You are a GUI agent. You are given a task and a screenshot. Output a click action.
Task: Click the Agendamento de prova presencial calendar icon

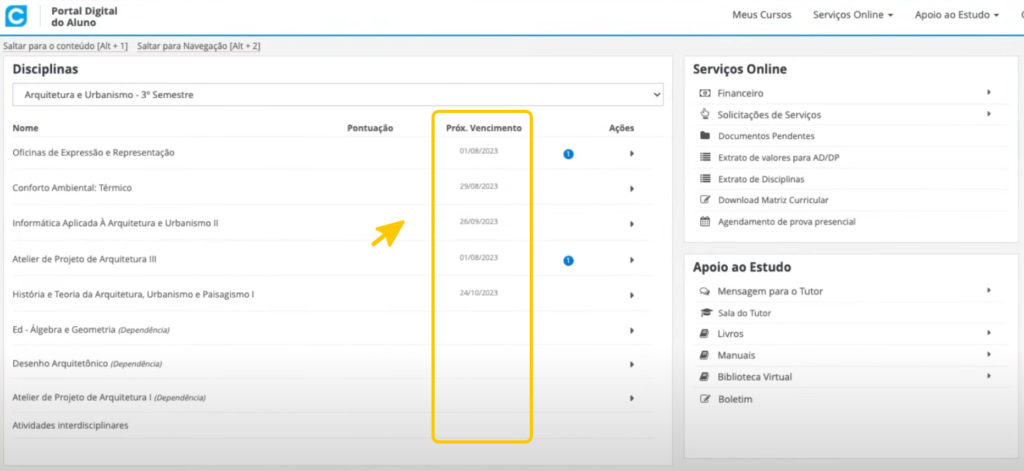pyautogui.click(x=705, y=222)
